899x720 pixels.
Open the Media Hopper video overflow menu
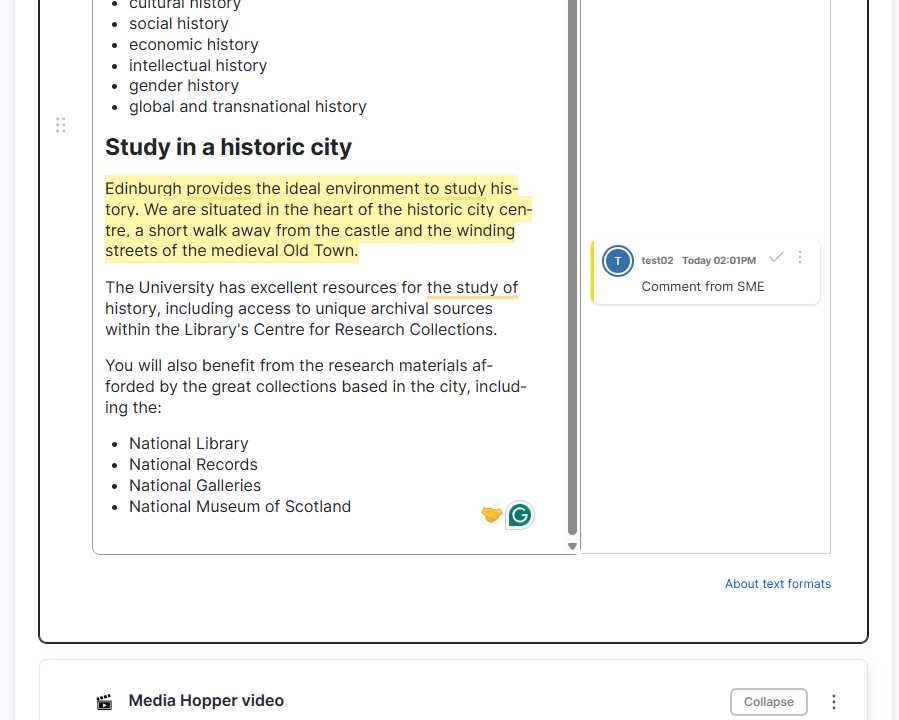pyautogui.click(x=833, y=701)
